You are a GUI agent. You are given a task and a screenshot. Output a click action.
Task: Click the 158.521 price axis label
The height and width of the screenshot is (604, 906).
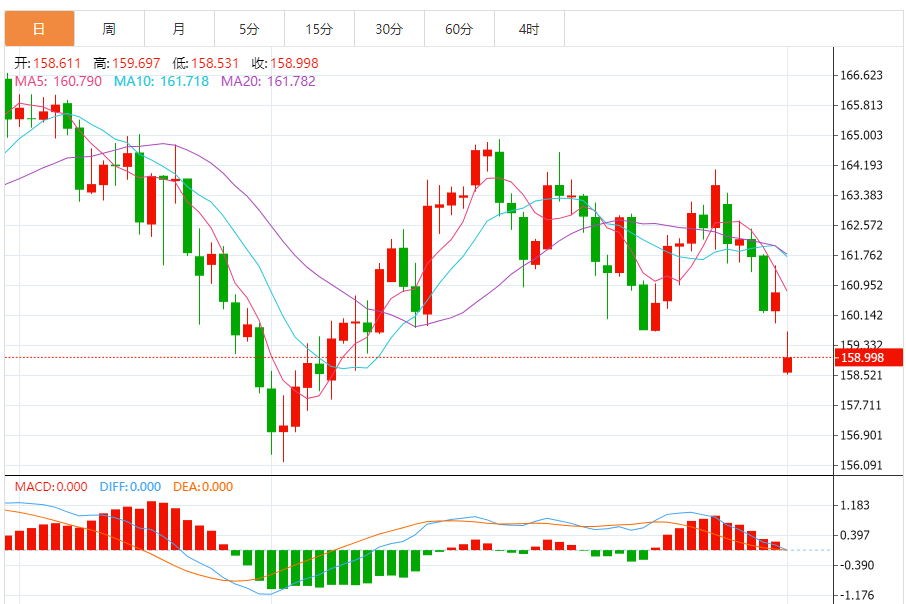pos(861,376)
